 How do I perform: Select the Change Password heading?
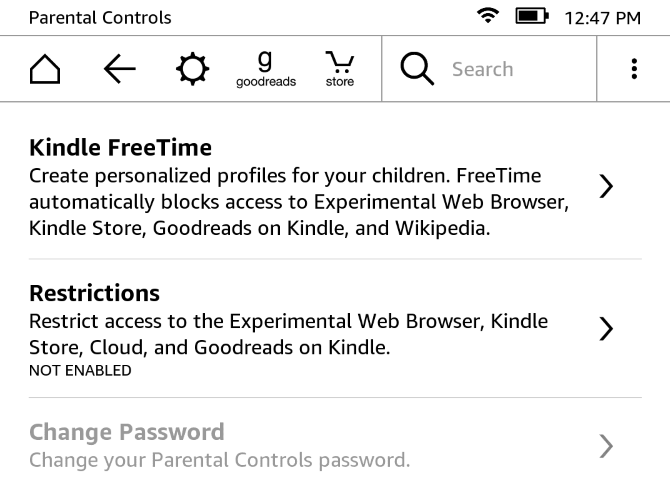click(126, 433)
